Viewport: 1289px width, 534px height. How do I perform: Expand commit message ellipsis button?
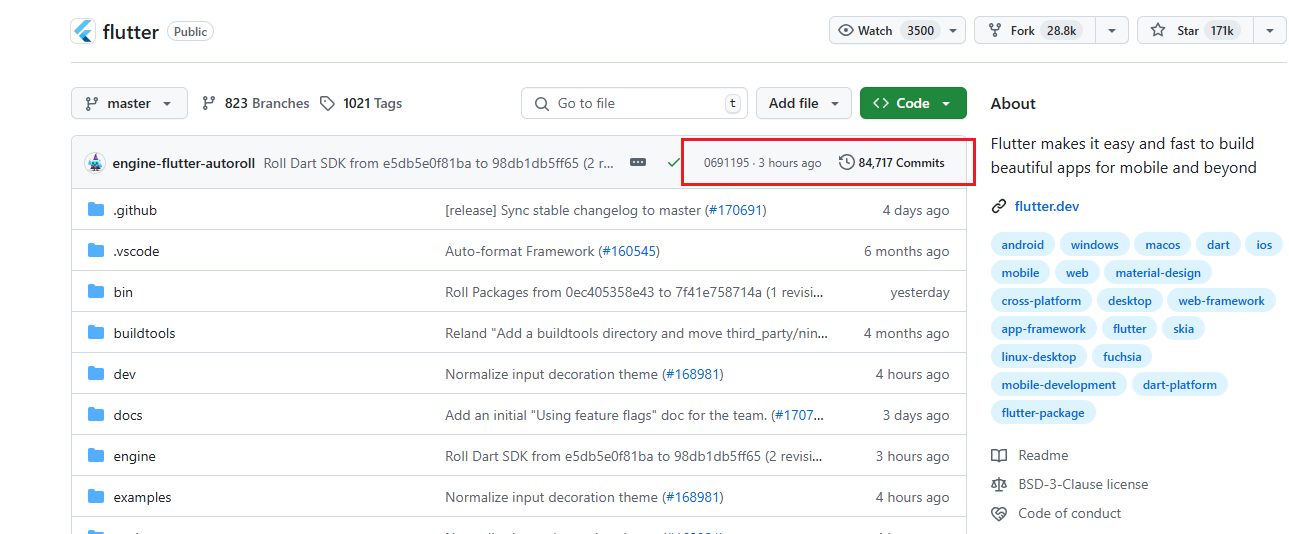(638, 163)
